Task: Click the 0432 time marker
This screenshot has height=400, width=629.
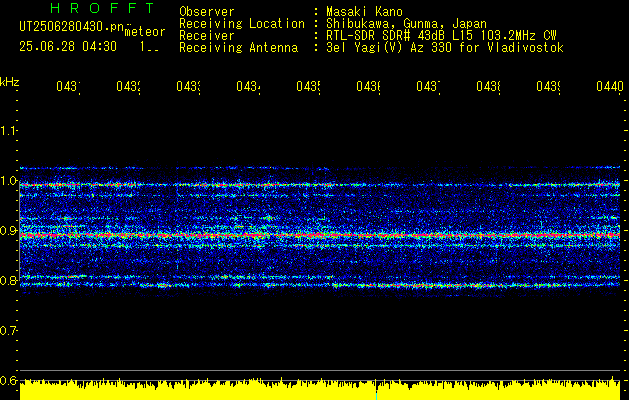Action: tap(128, 86)
